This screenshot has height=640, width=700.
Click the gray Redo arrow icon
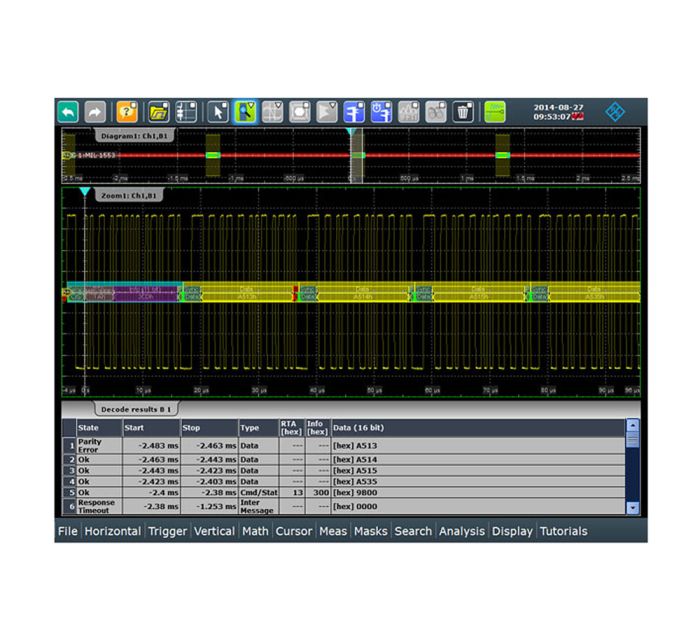click(95, 112)
